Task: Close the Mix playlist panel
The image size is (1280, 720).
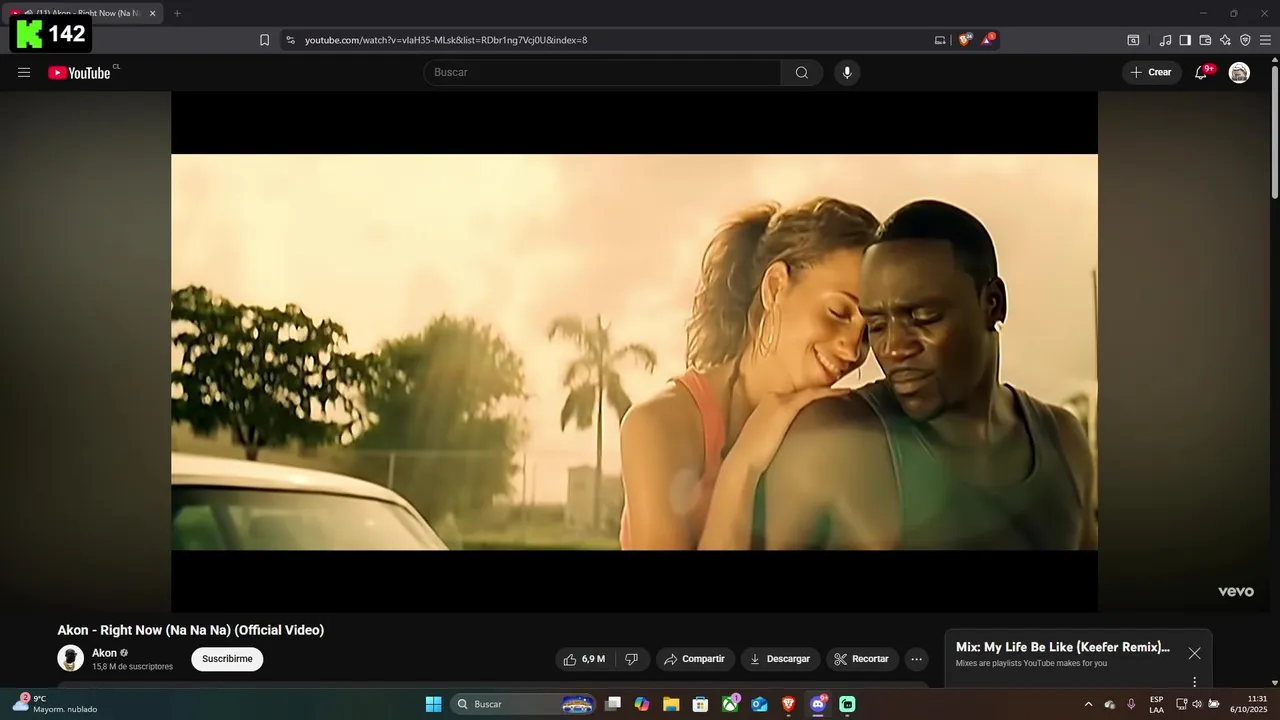Action: click(x=1194, y=653)
